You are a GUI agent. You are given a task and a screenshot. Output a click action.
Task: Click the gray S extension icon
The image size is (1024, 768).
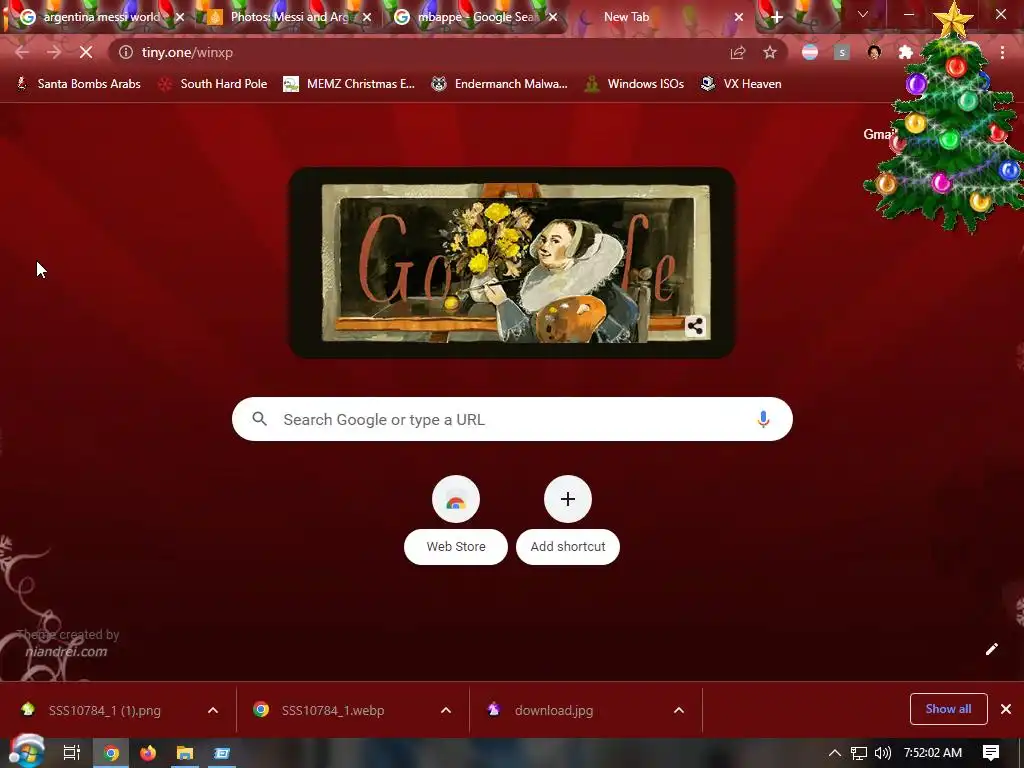coord(842,52)
